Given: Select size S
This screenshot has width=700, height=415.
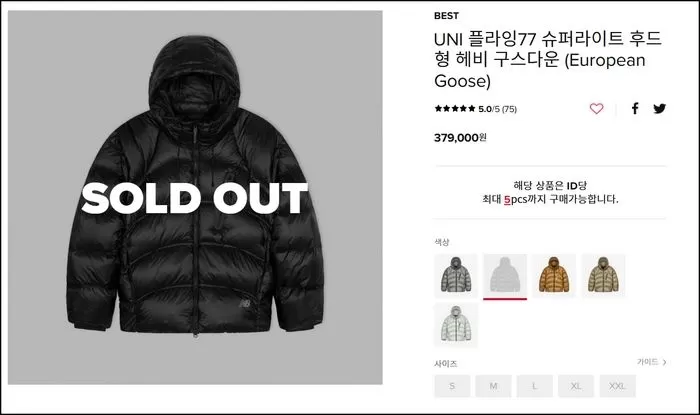Looking at the screenshot, I should point(452,386).
